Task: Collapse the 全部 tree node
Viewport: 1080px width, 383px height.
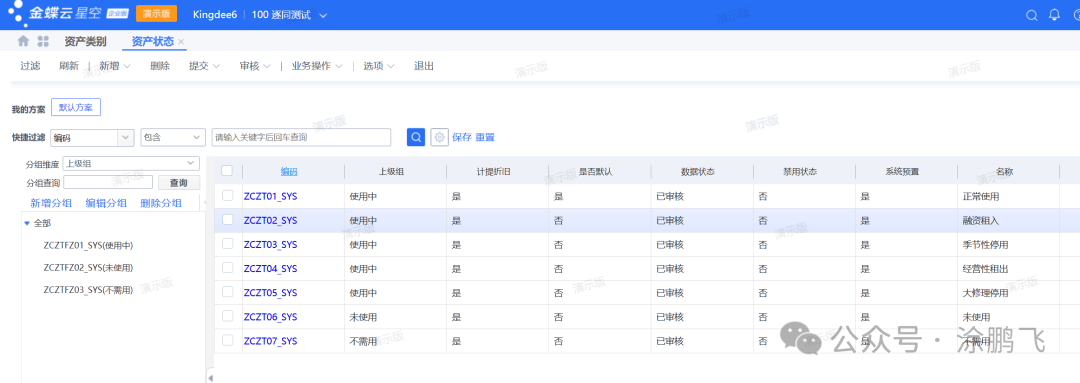Action: (x=27, y=223)
